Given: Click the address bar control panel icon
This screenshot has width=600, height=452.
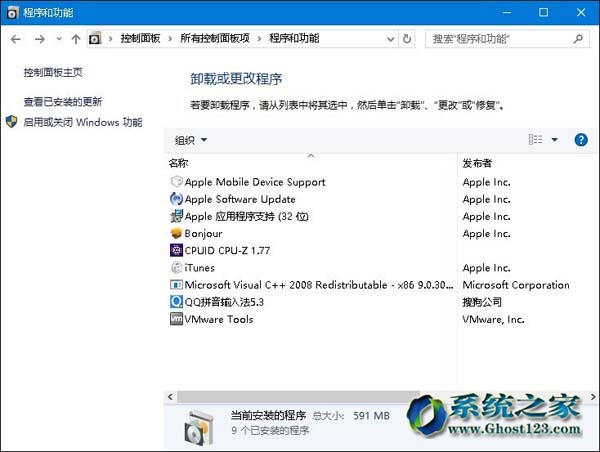Looking at the screenshot, I should click(x=95, y=39).
